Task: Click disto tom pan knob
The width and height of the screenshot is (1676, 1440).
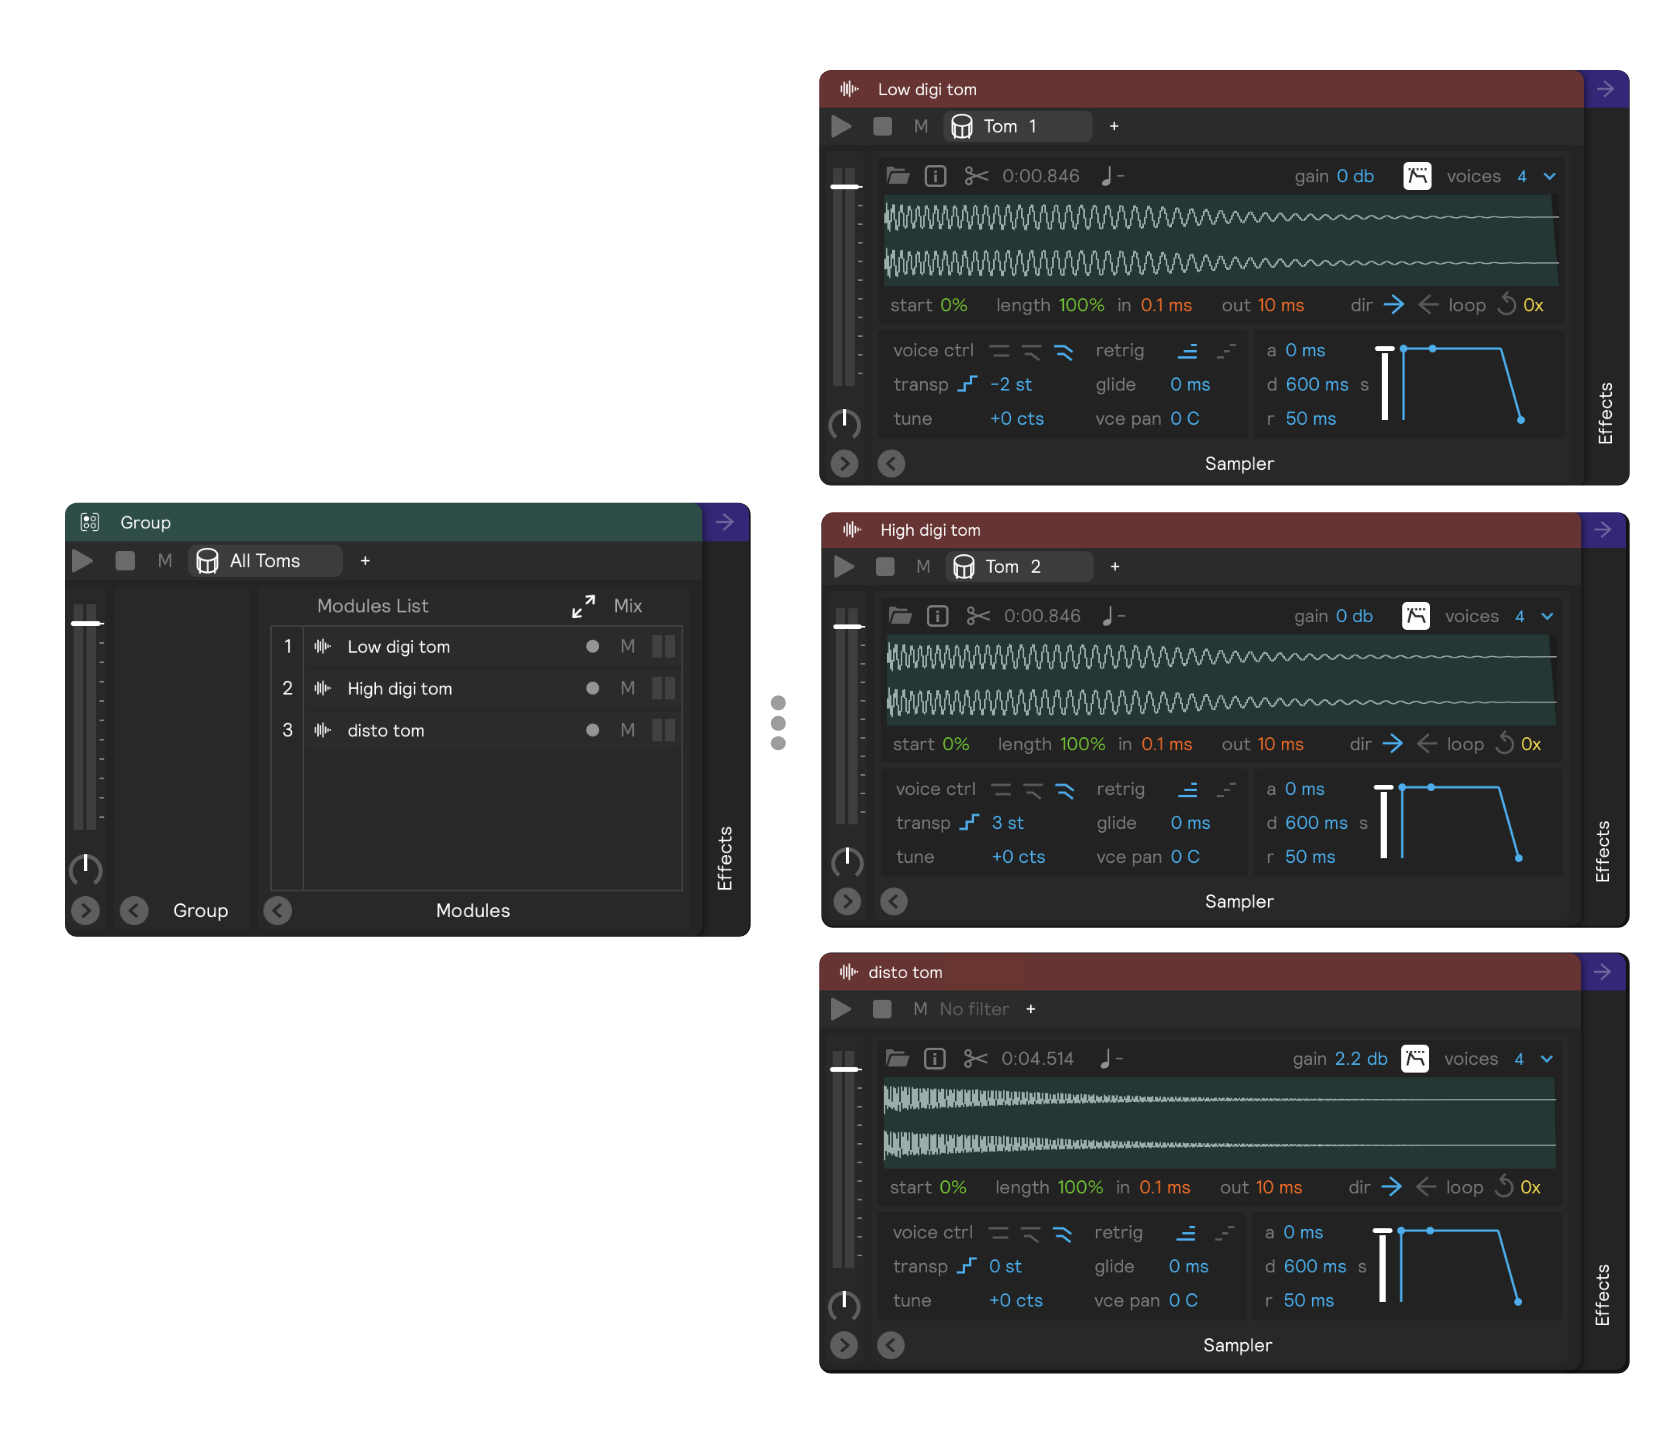Action: [845, 1306]
